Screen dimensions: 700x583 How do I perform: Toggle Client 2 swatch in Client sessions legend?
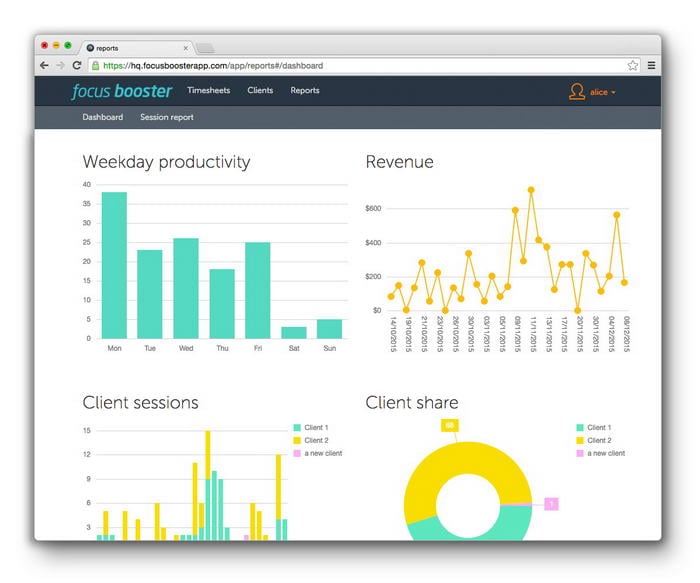point(297,441)
